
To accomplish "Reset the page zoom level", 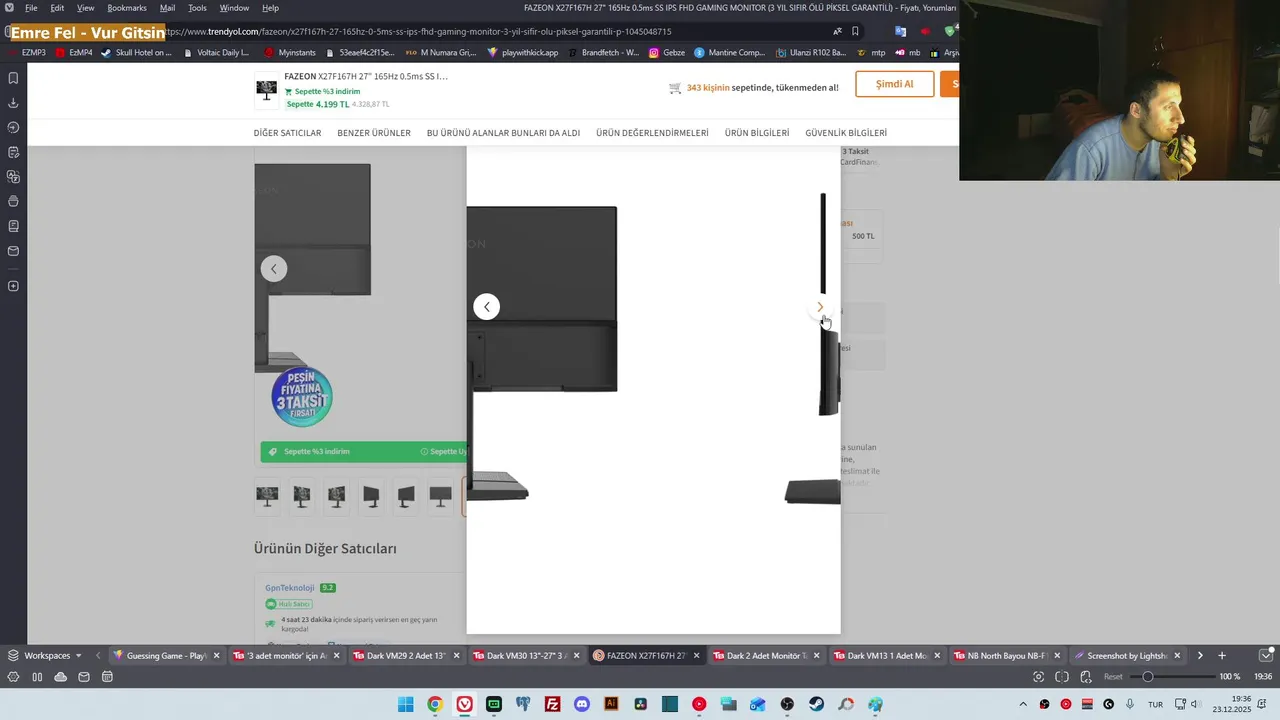I will coord(1113,677).
